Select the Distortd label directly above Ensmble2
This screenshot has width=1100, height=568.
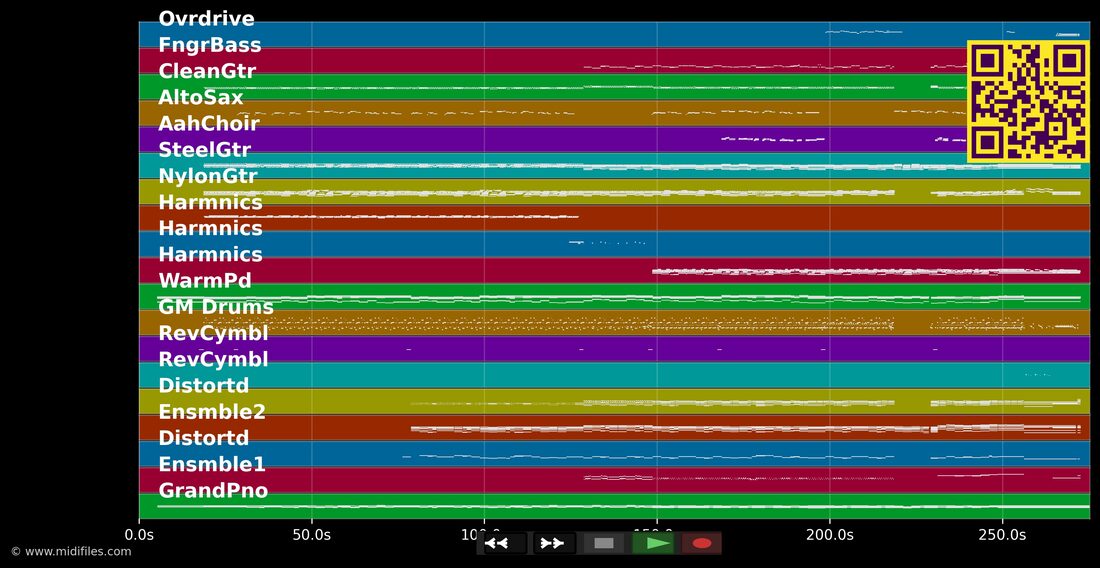click(204, 385)
